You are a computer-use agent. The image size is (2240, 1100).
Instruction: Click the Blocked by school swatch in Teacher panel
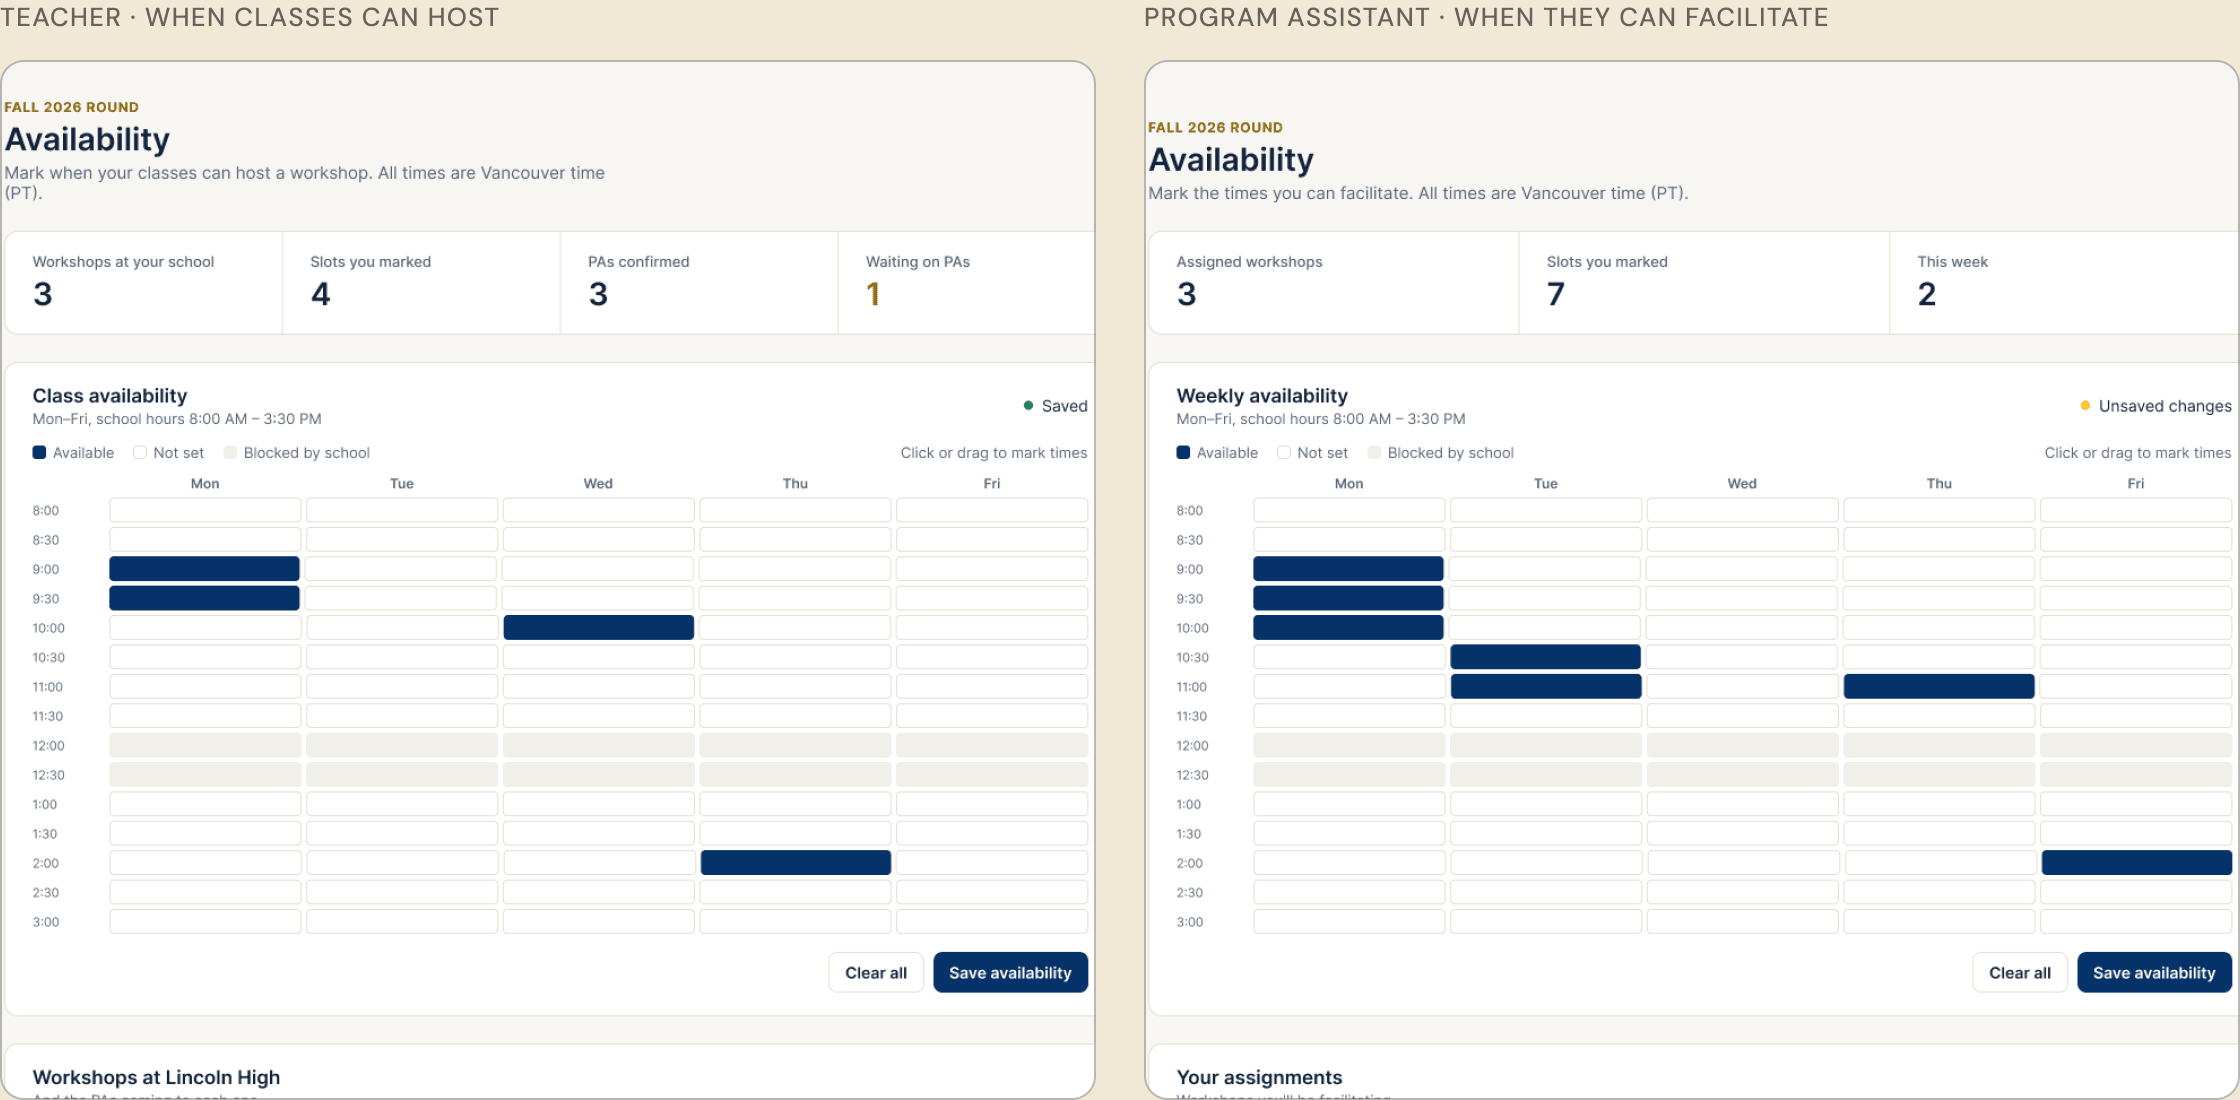[x=230, y=453]
